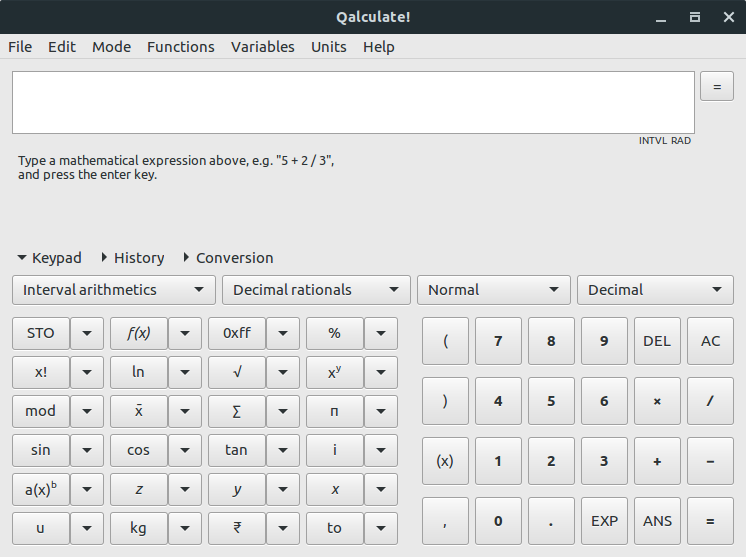Open the Decimal number base dropdown
Viewport: 746px width, 557px height.
click(x=655, y=290)
